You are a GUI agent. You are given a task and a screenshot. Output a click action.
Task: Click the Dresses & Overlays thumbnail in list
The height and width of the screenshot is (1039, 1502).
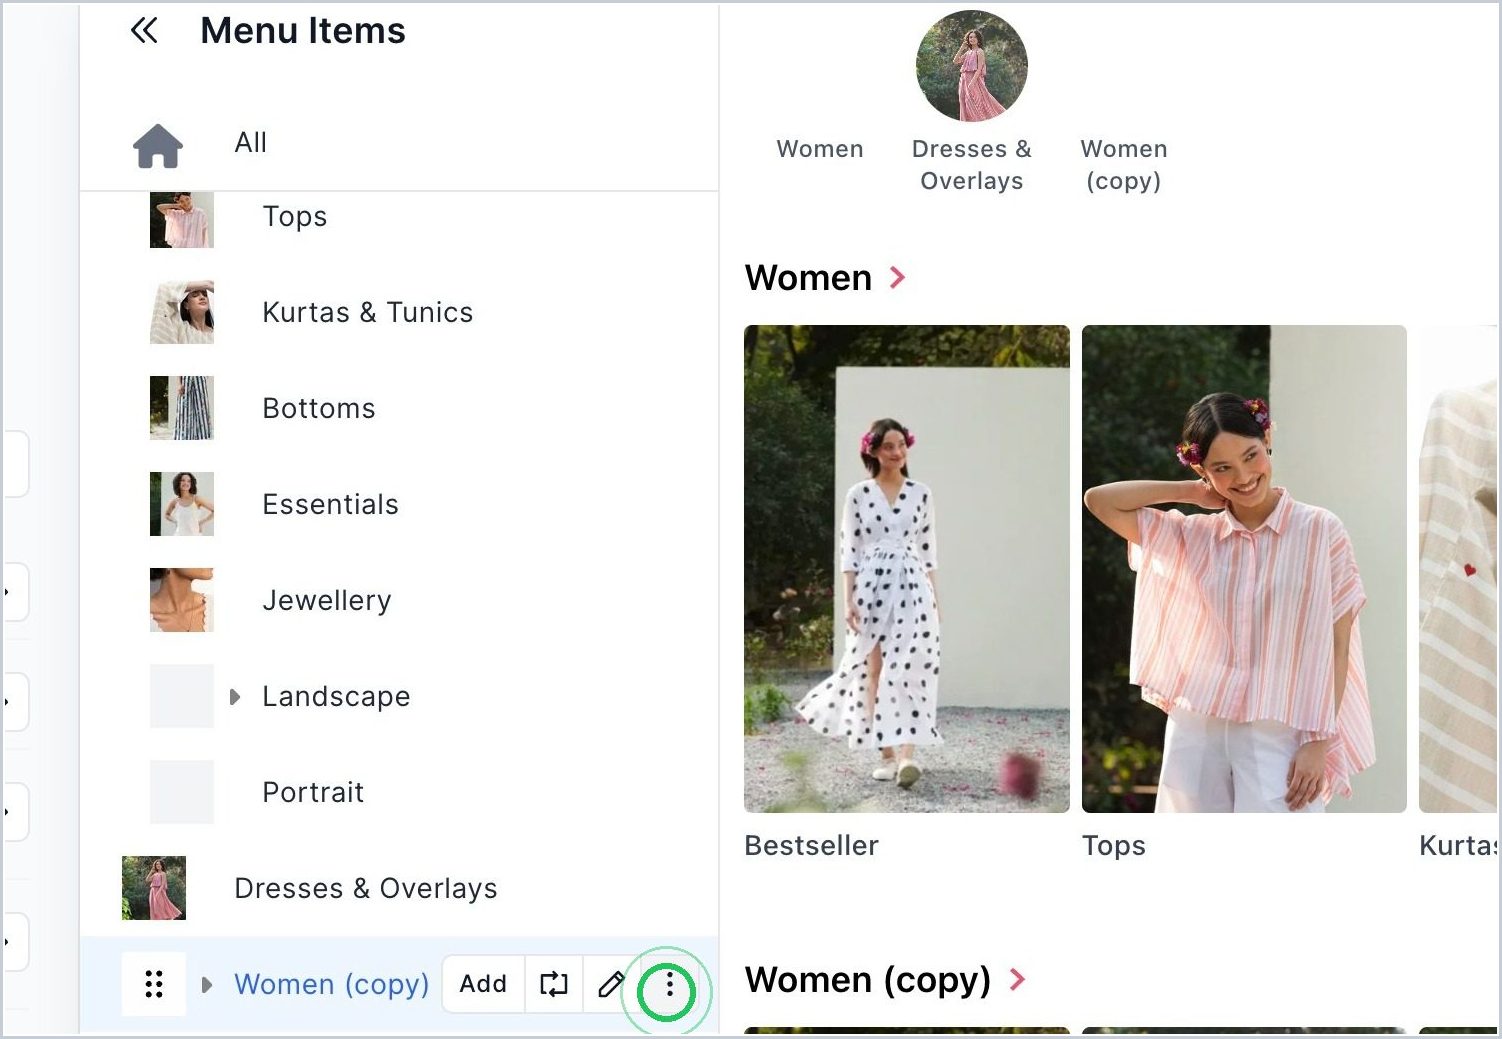pyautogui.click(x=154, y=888)
